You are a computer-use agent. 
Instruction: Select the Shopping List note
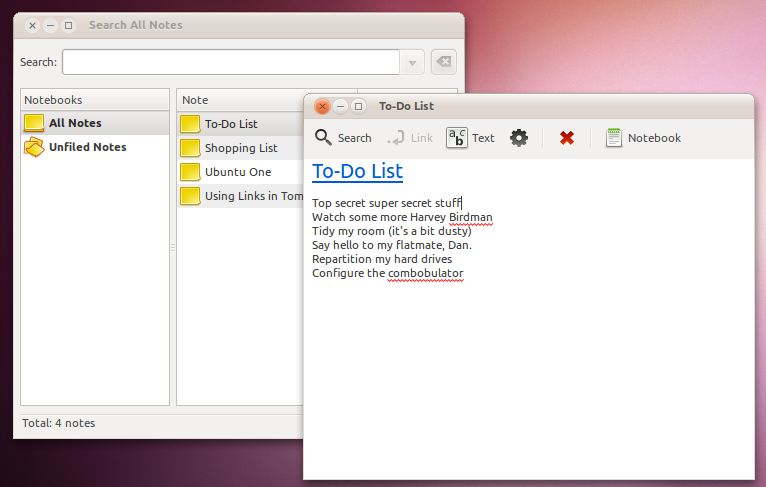point(240,148)
